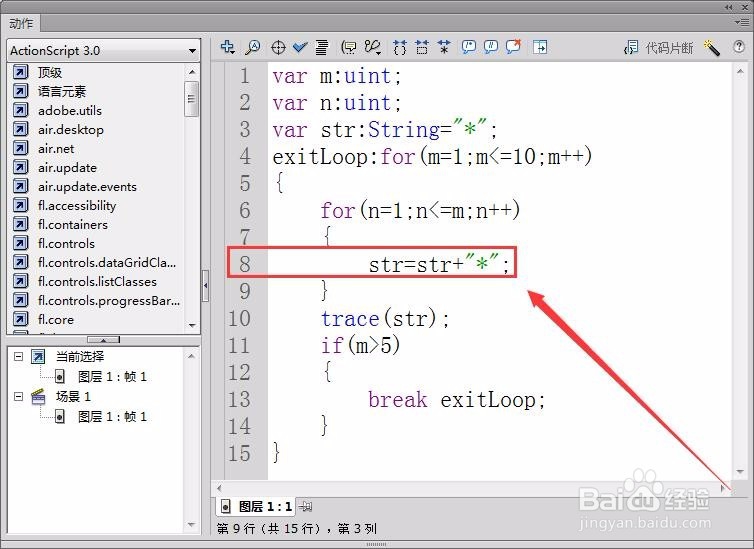
Task: Open the air.net package
Action: [x=56, y=149]
